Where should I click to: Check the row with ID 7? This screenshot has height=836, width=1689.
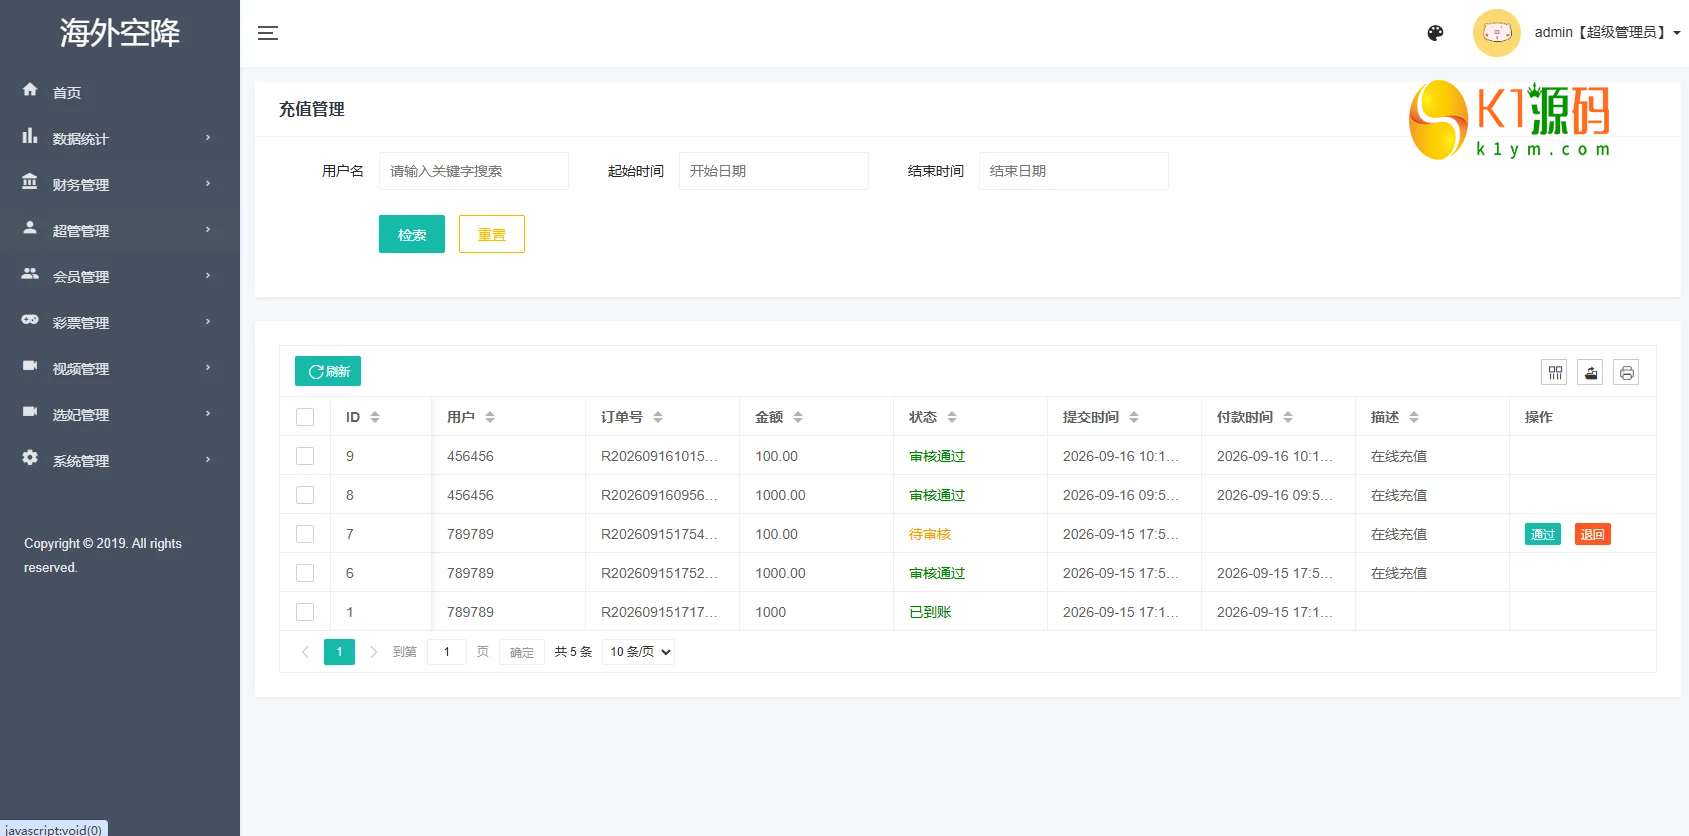click(305, 534)
